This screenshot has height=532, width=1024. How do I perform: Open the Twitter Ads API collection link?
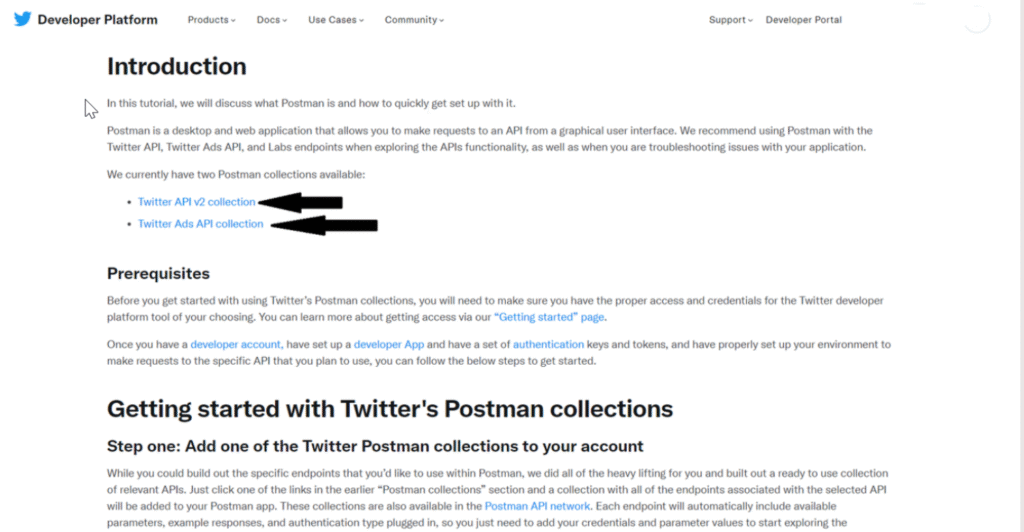[x=200, y=224]
